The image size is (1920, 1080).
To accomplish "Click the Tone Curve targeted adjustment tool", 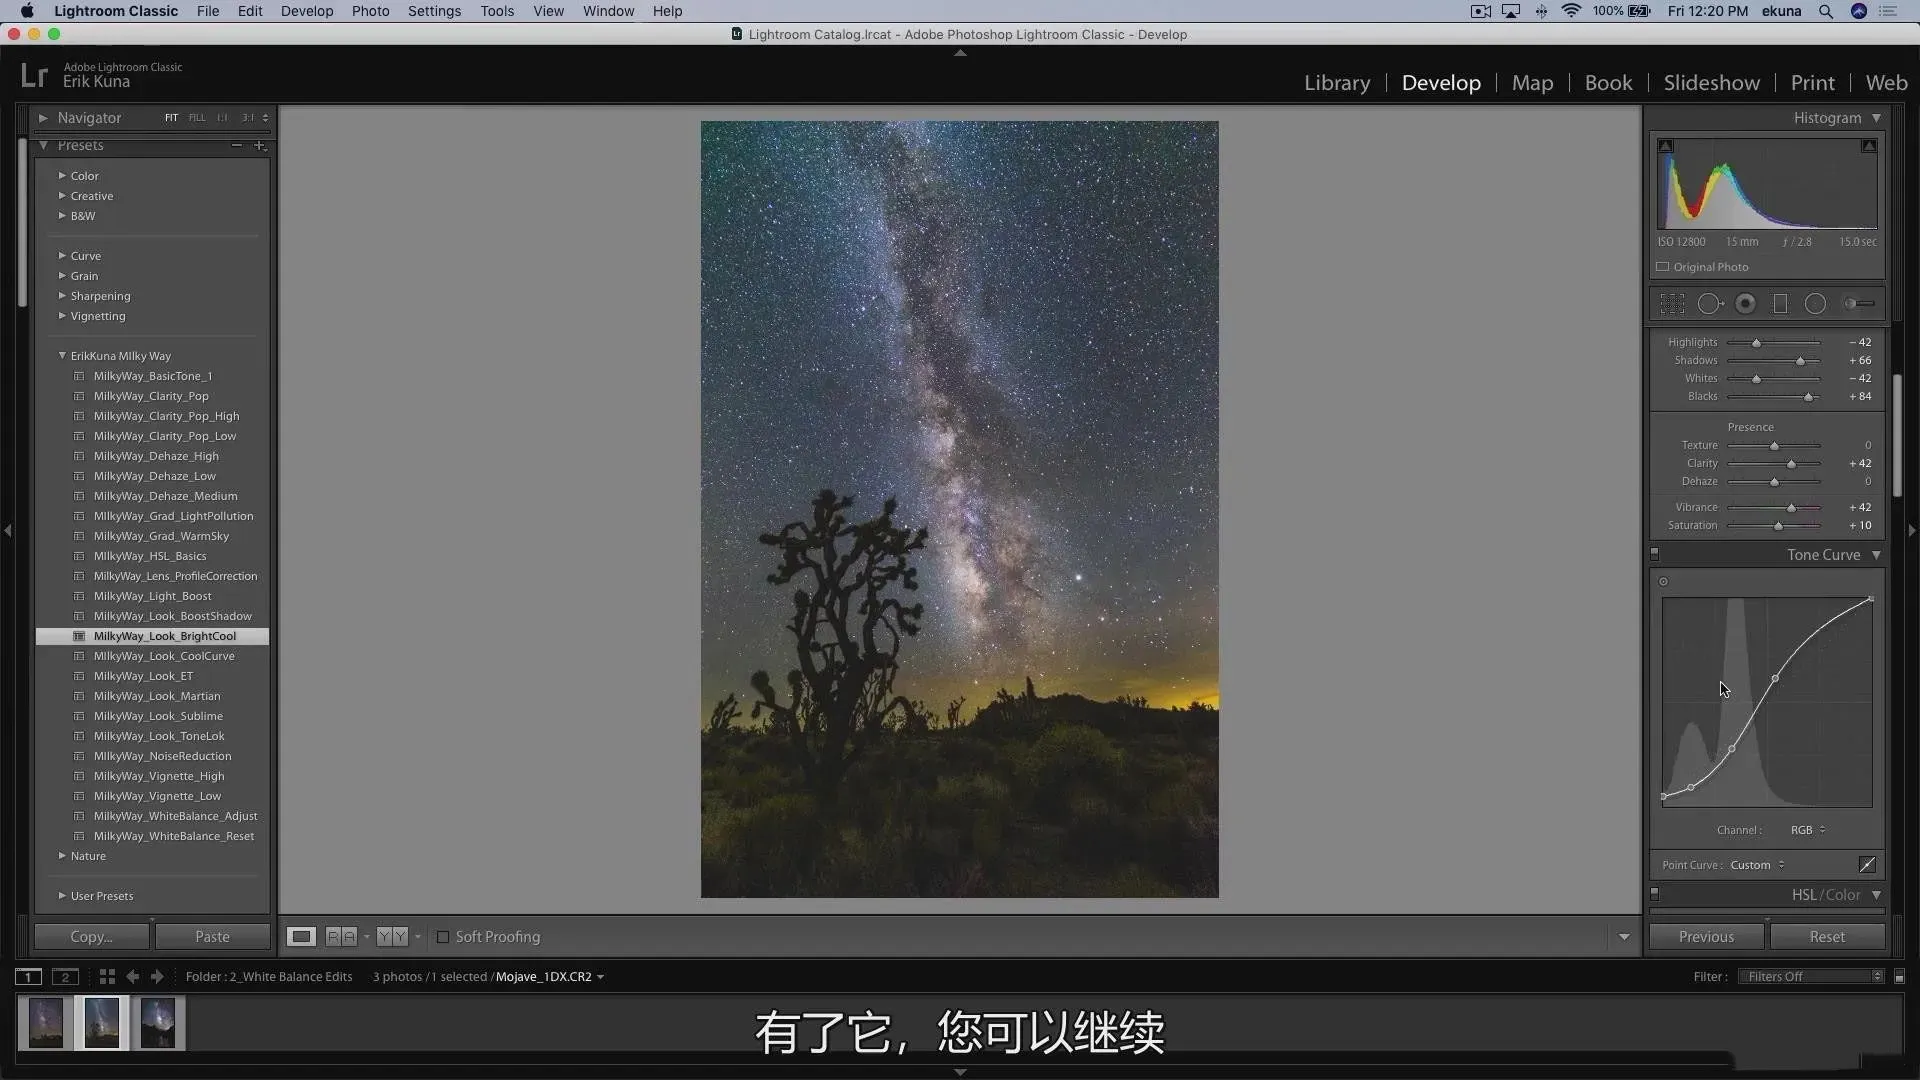I will 1664,582.
